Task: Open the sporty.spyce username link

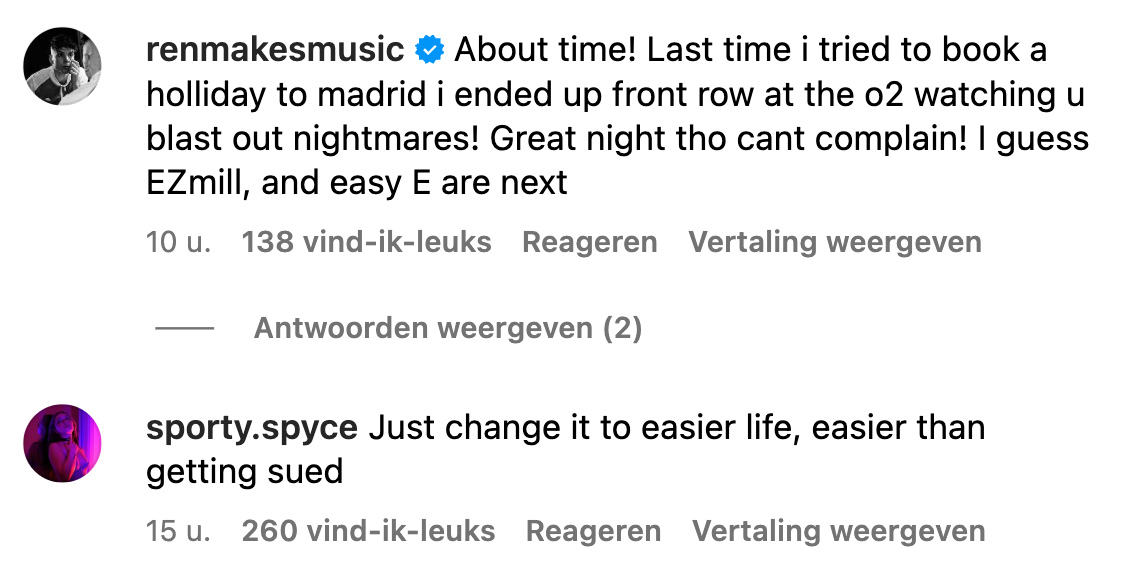Action: 252,428
